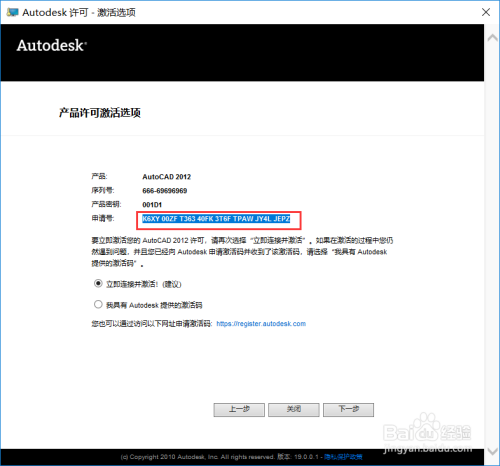Click the Autodesk logo in header

click(x=52, y=45)
